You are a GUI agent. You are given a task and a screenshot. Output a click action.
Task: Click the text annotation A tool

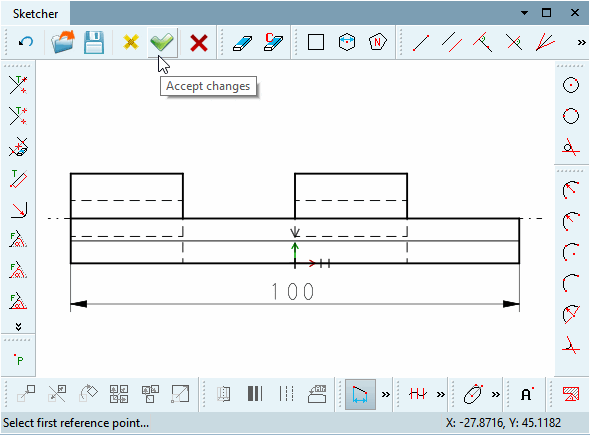[527, 394]
